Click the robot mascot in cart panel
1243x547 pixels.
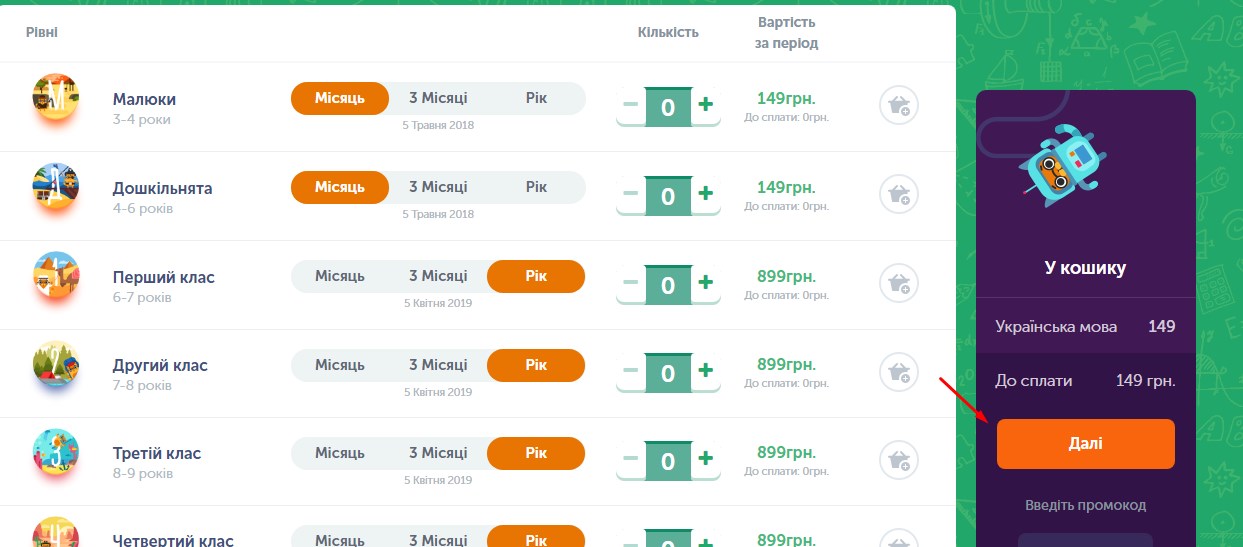(x=1061, y=165)
